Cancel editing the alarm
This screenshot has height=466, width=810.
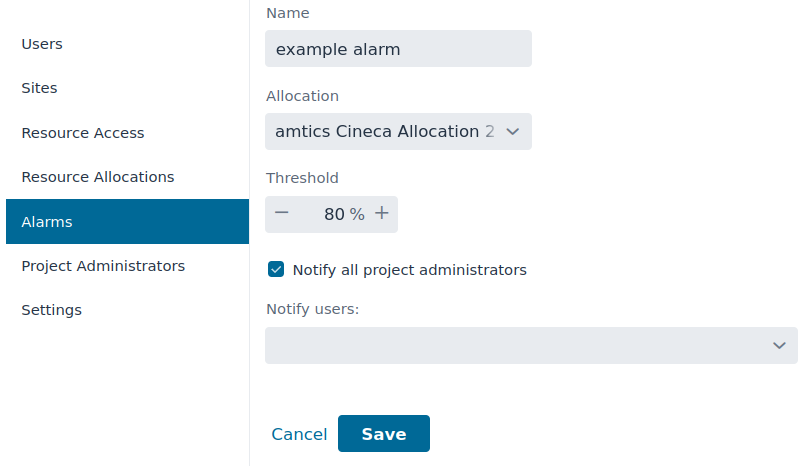(x=299, y=434)
